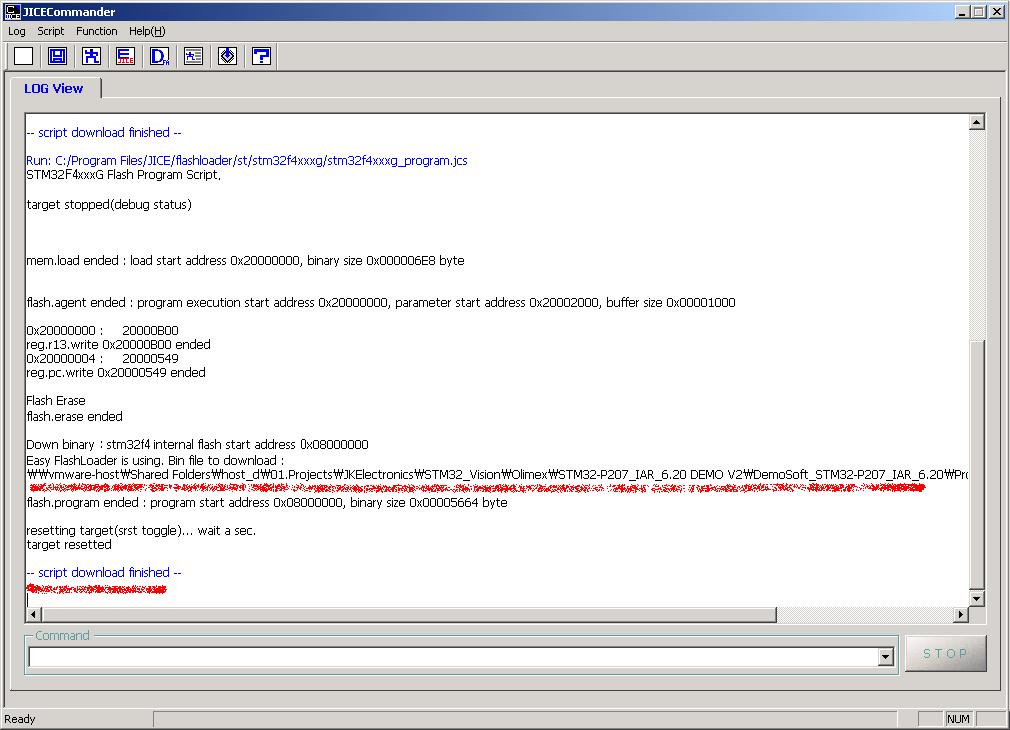This screenshot has height=730, width=1010.
Task: Click inside the Command input field
Action: [450, 657]
